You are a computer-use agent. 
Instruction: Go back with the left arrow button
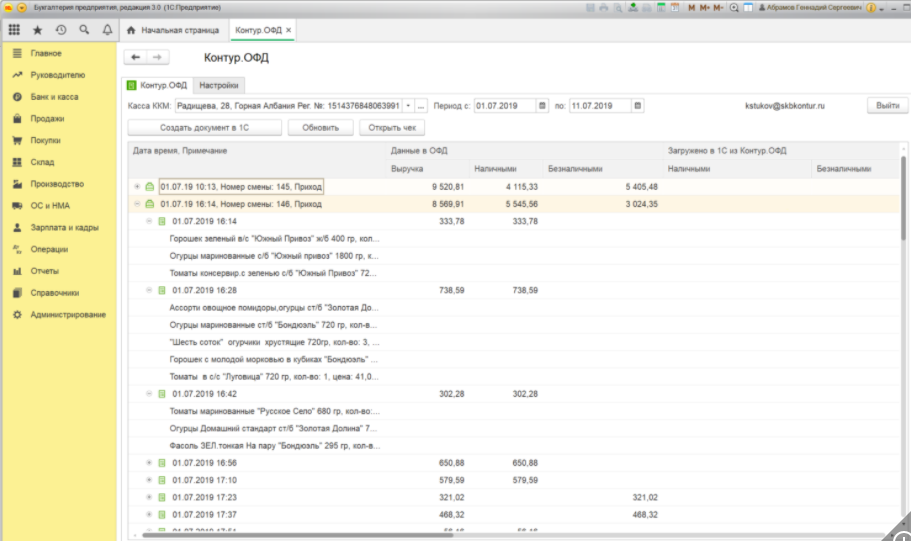click(137, 58)
